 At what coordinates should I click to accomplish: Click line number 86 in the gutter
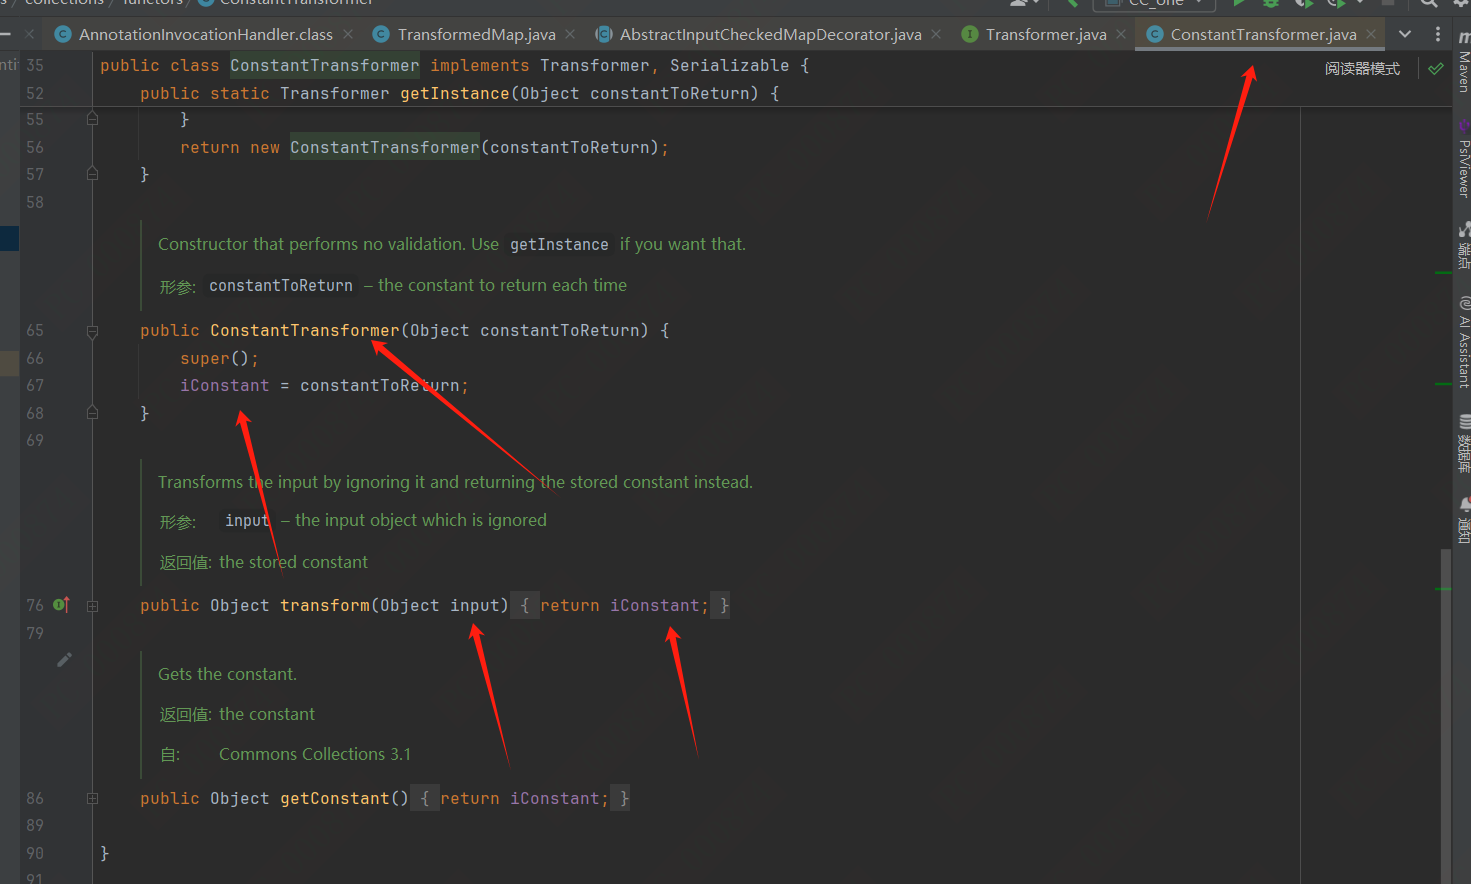pos(35,799)
